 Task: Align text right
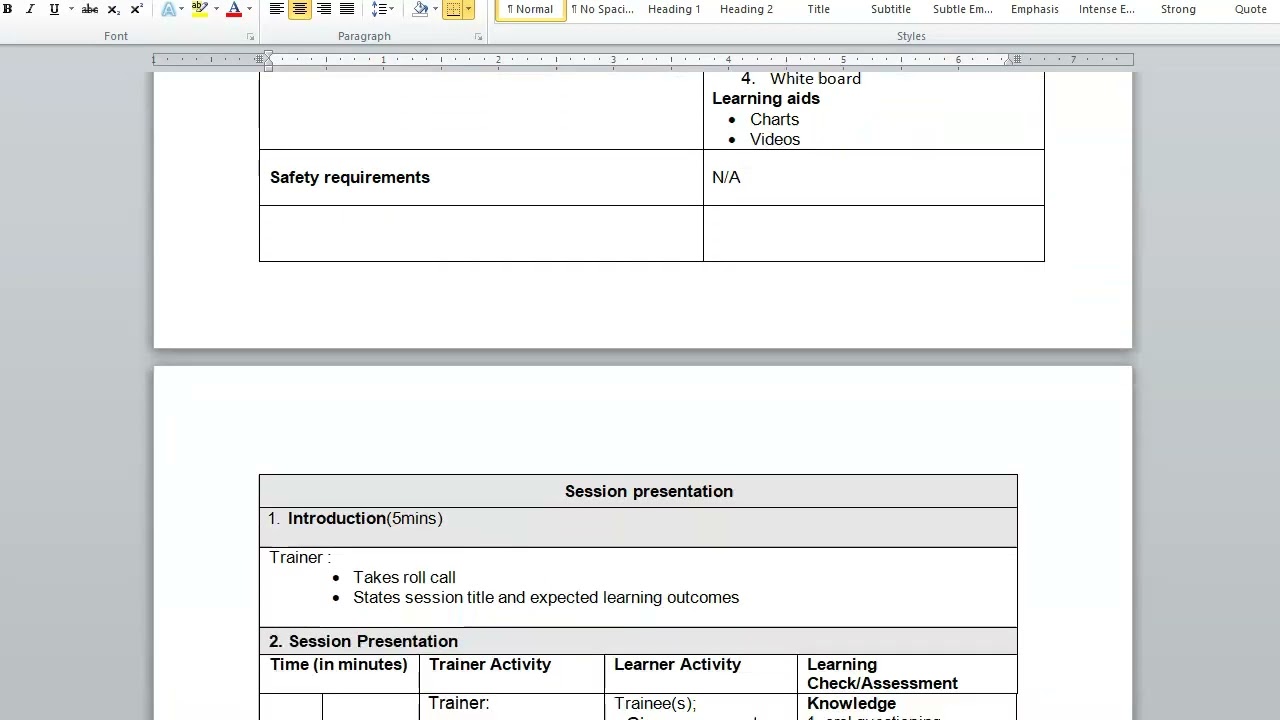pyautogui.click(x=323, y=9)
